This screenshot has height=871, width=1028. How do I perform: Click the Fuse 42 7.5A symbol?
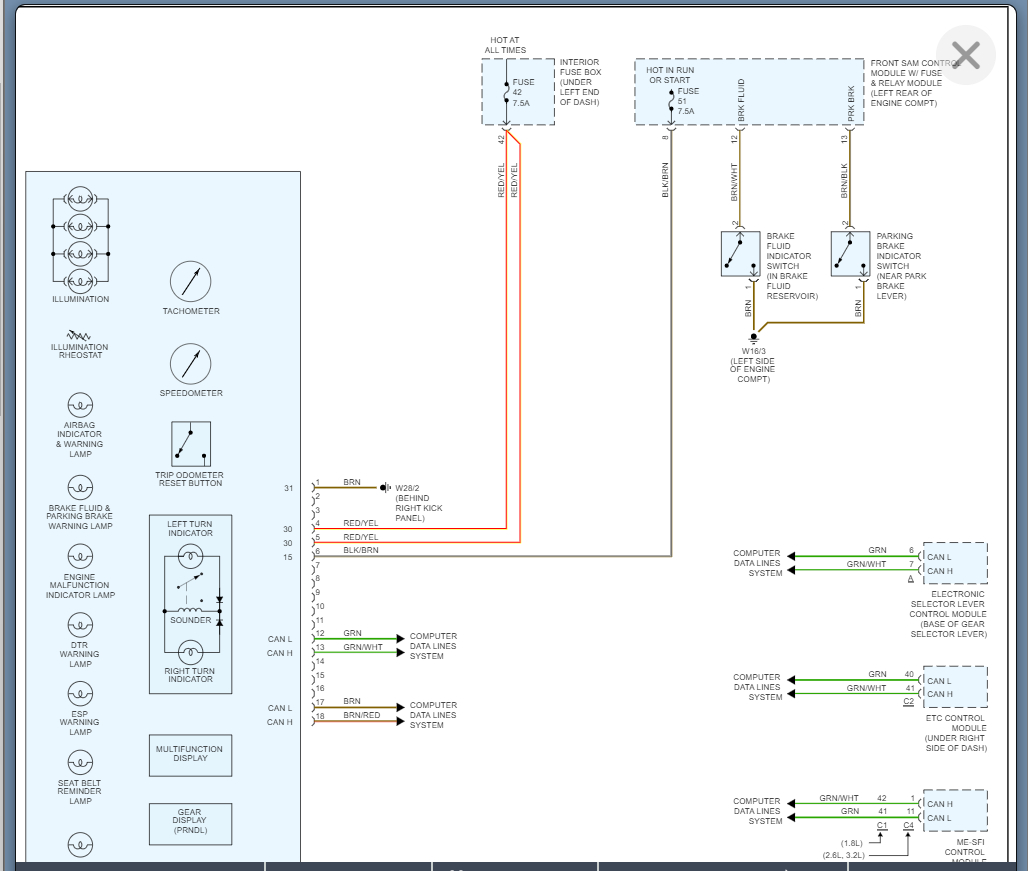[506, 92]
